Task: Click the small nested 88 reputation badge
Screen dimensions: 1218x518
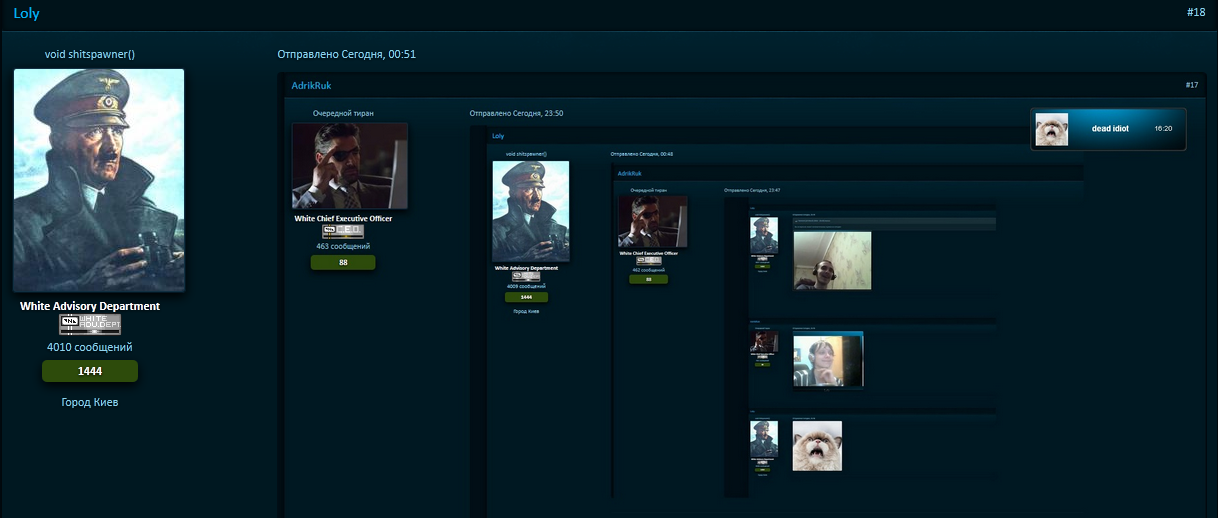Action: [649, 280]
